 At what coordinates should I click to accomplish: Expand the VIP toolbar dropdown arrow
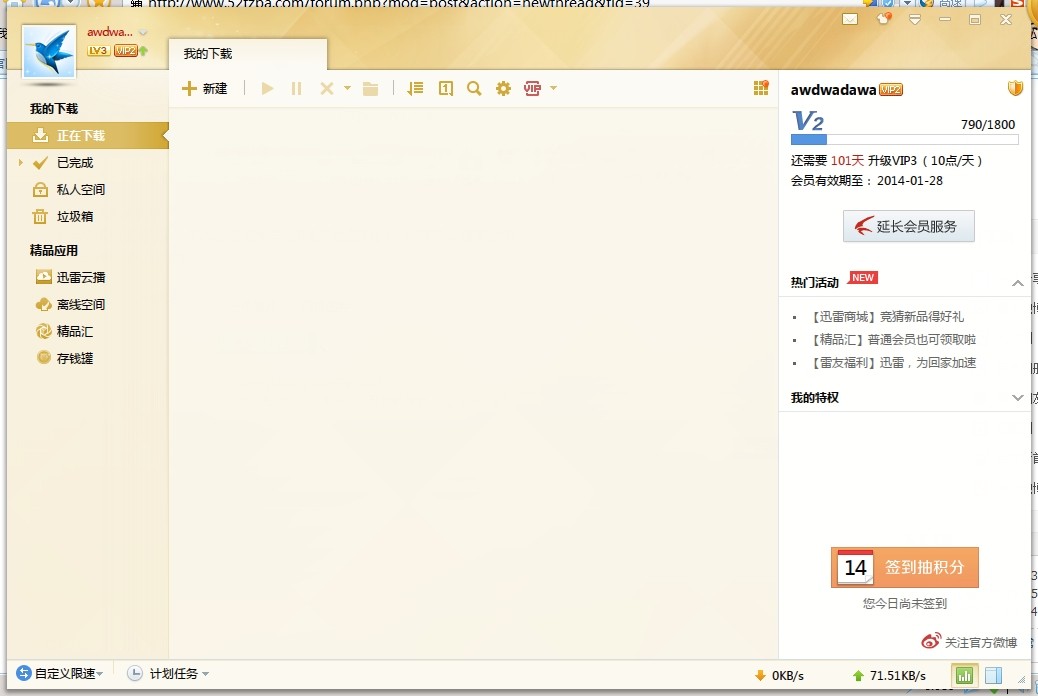click(x=553, y=88)
